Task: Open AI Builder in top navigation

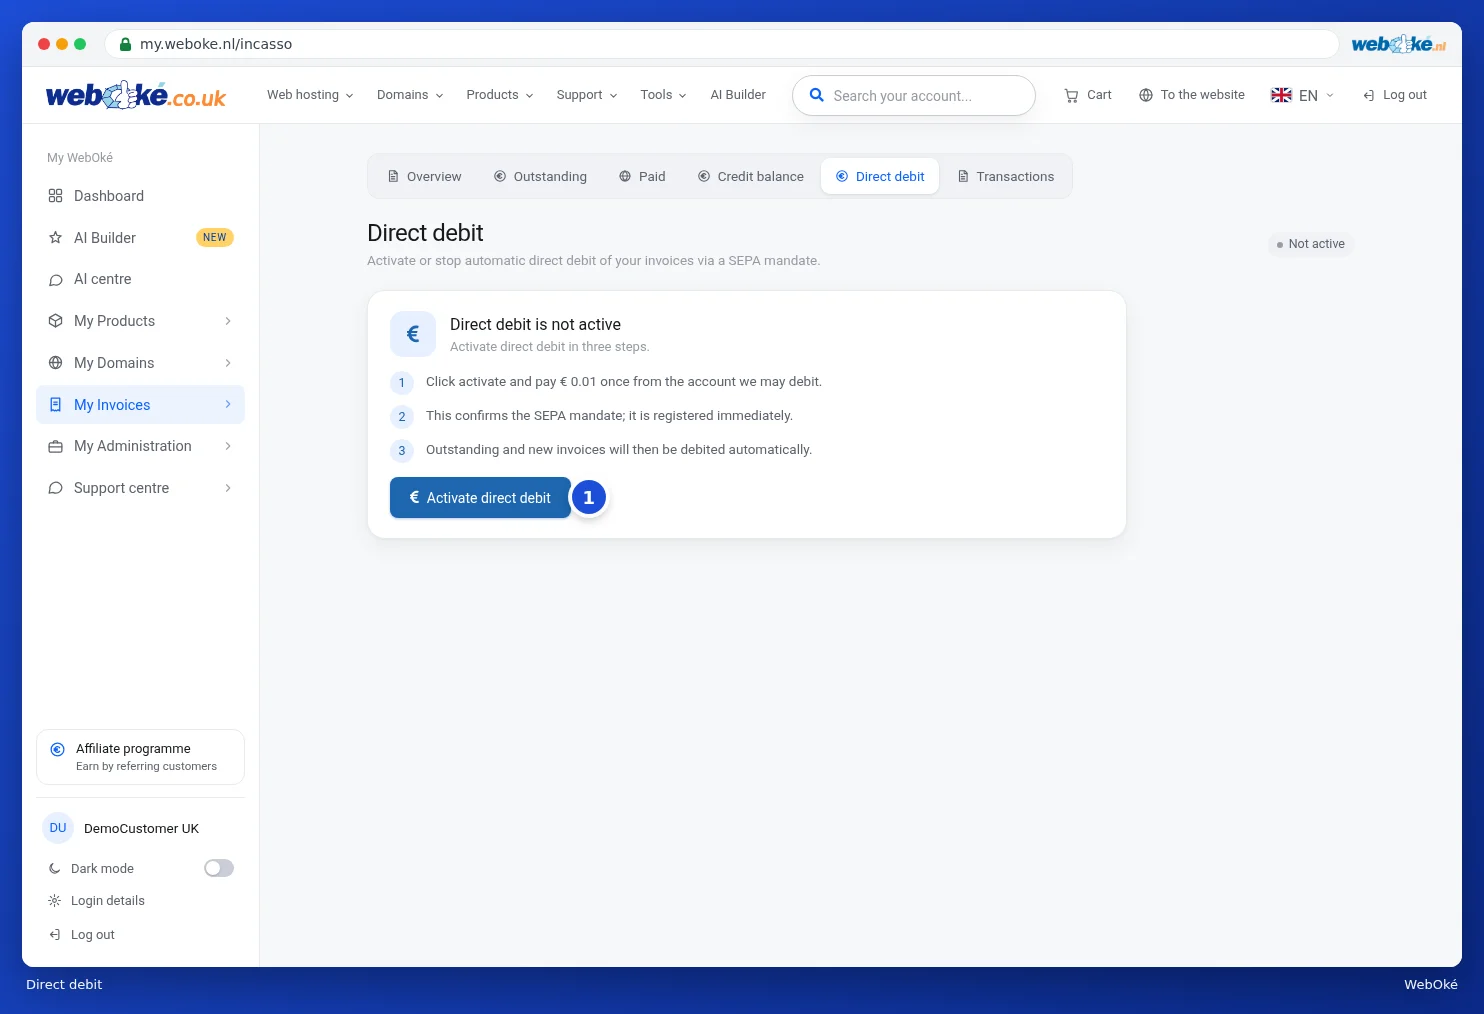Action: [x=738, y=95]
